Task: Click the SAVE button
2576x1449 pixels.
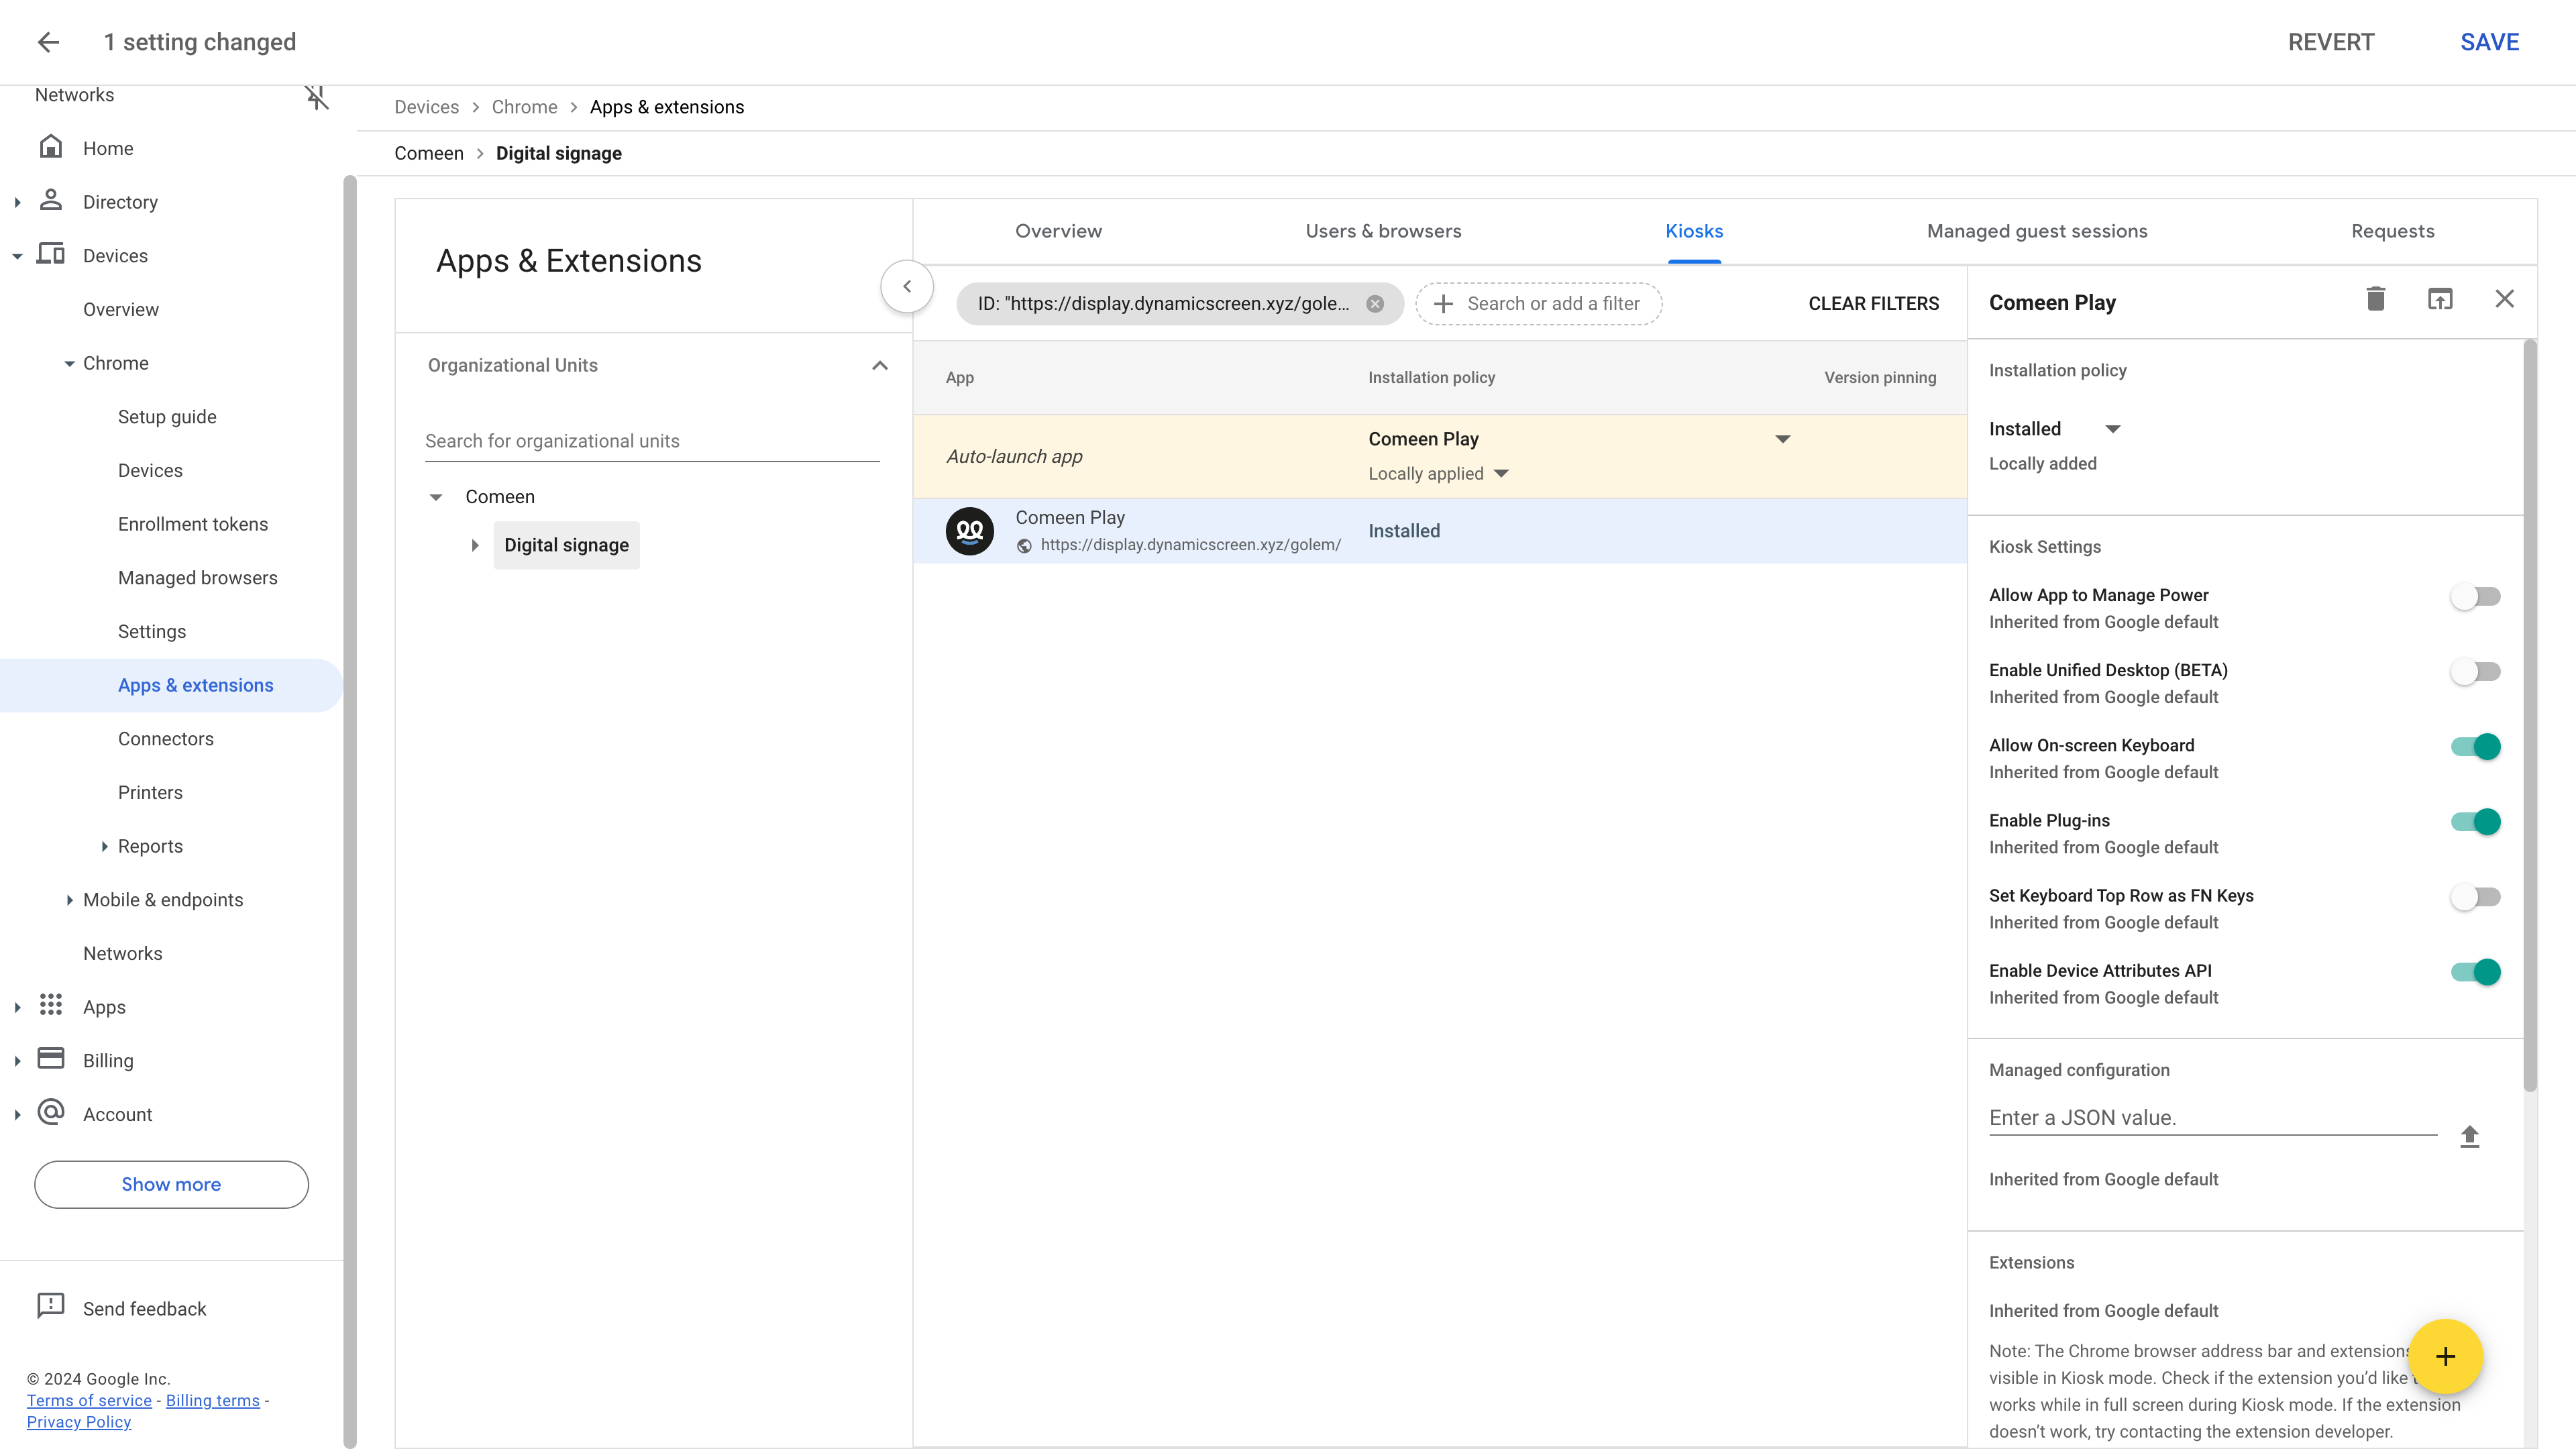Action: click(2489, 42)
